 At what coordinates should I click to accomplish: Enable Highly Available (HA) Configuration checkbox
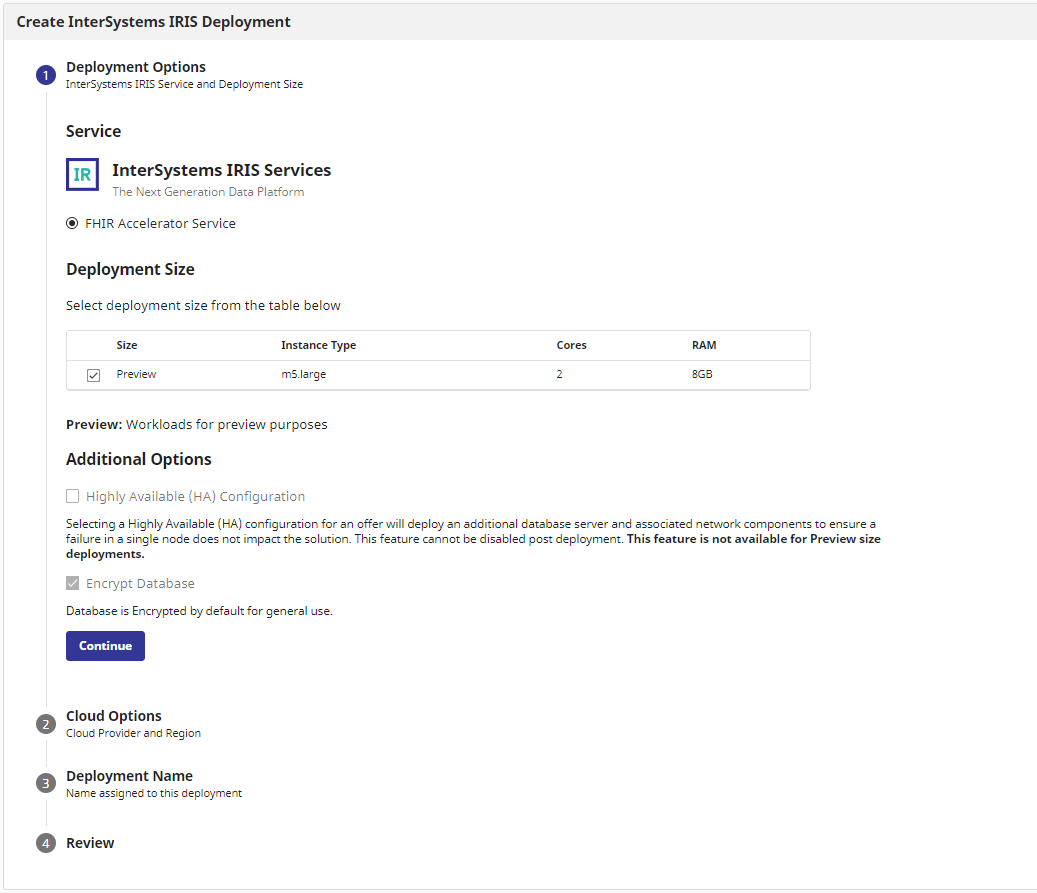pos(72,496)
